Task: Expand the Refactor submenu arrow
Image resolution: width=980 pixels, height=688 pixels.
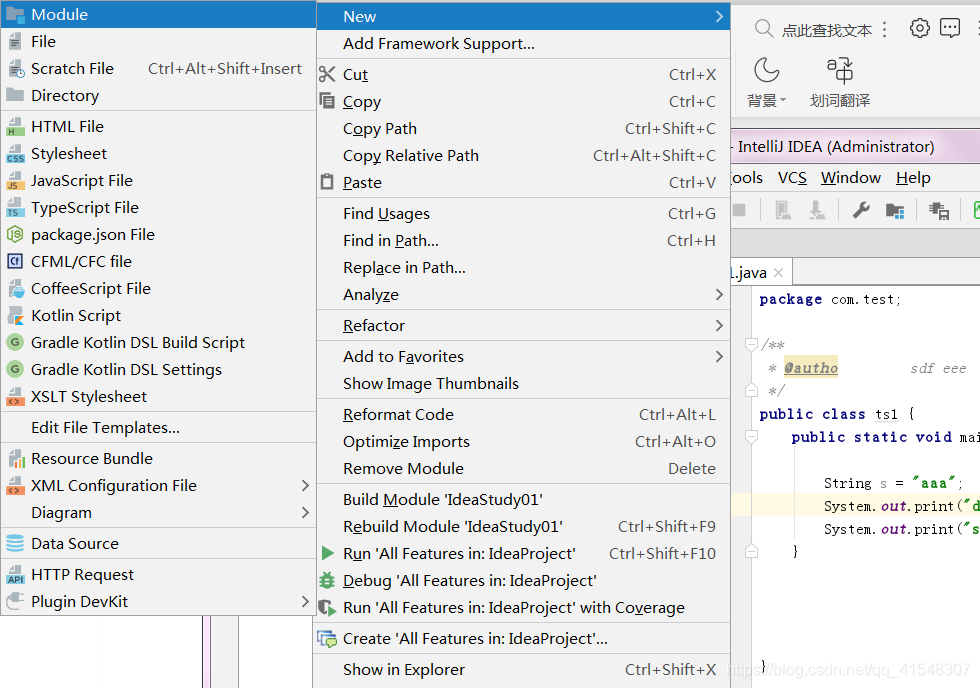Action: tap(719, 326)
